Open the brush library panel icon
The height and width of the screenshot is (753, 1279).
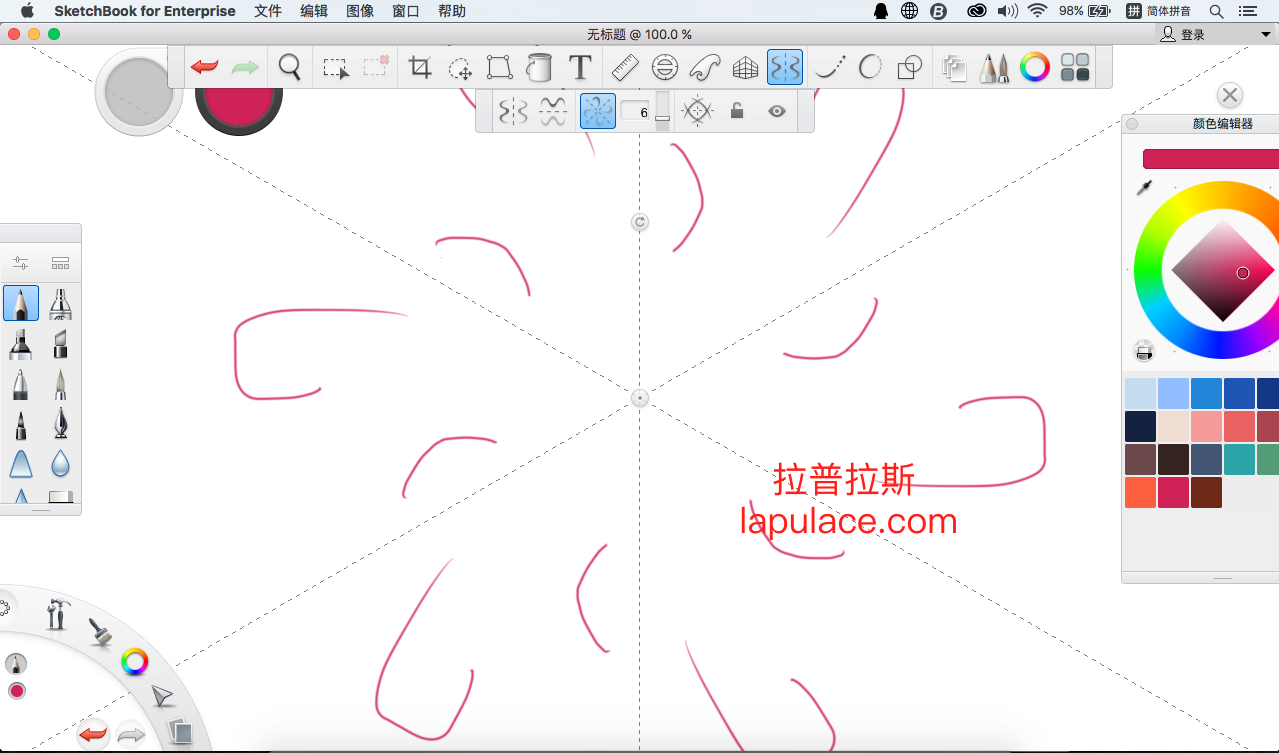[x=994, y=68]
